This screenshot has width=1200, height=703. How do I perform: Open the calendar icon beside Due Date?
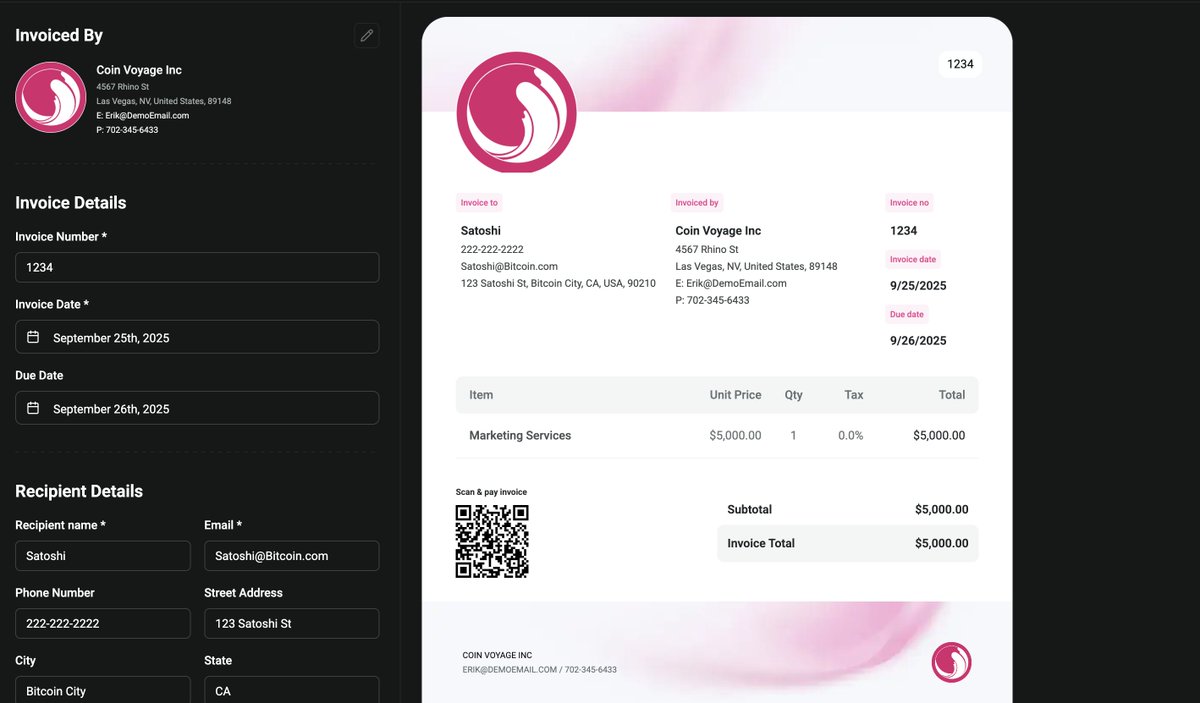(x=31, y=408)
